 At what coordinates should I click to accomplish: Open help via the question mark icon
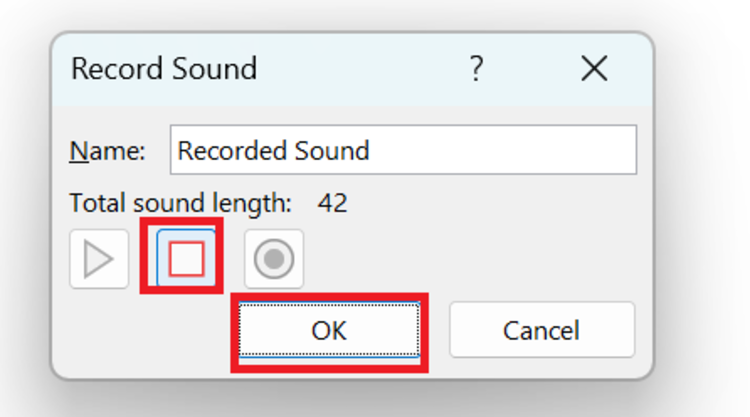476,68
